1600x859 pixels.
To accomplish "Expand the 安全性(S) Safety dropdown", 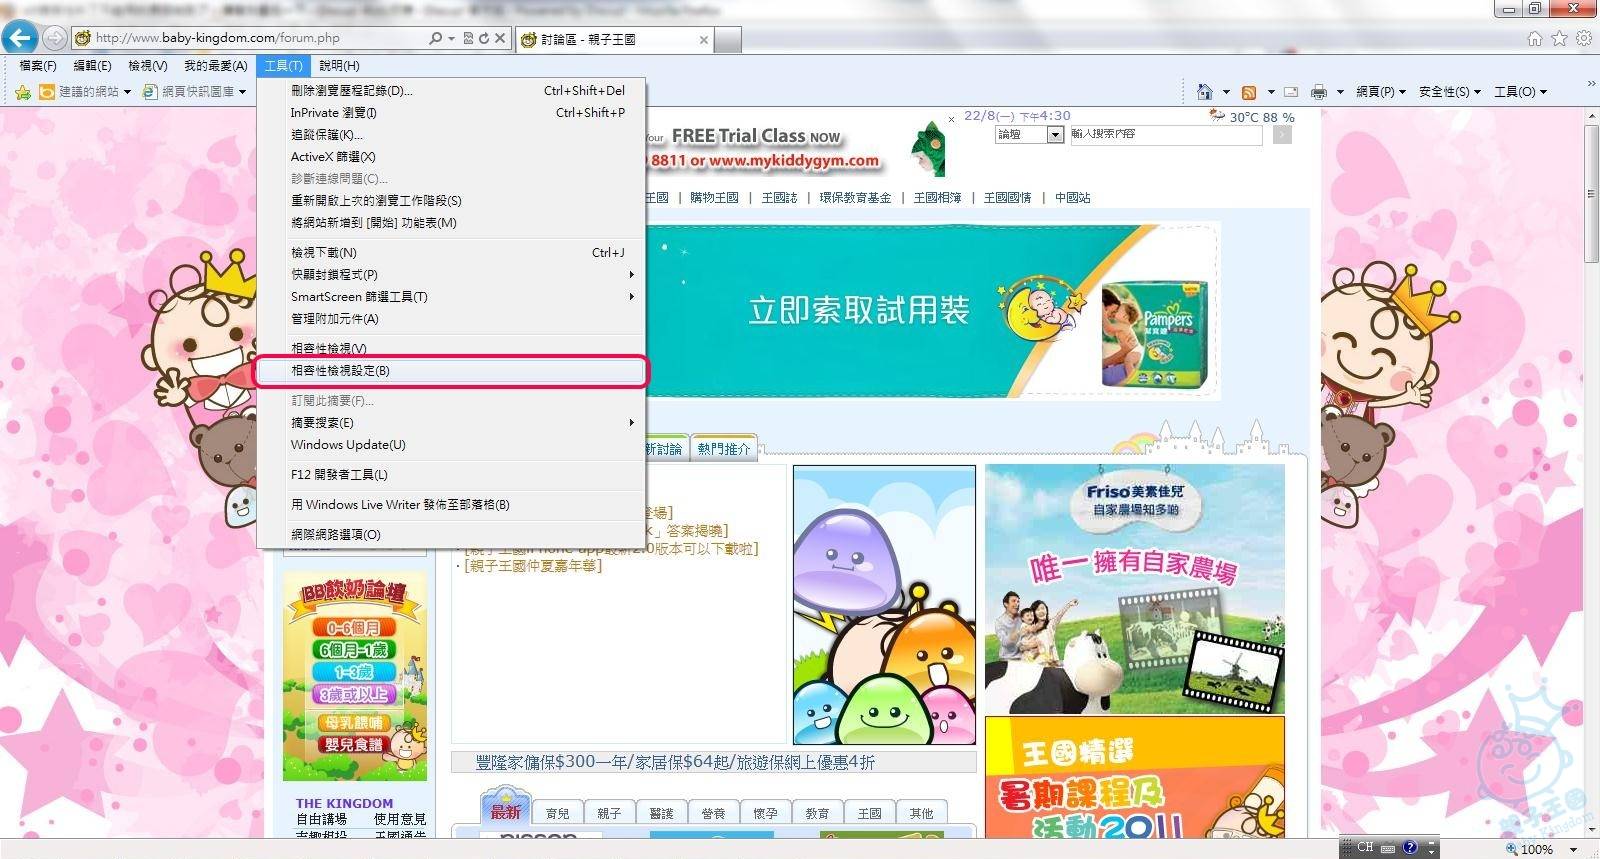I will [1449, 92].
